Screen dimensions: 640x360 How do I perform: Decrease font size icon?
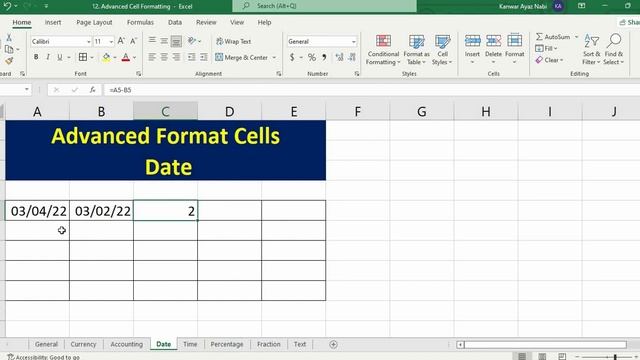click(x=133, y=41)
